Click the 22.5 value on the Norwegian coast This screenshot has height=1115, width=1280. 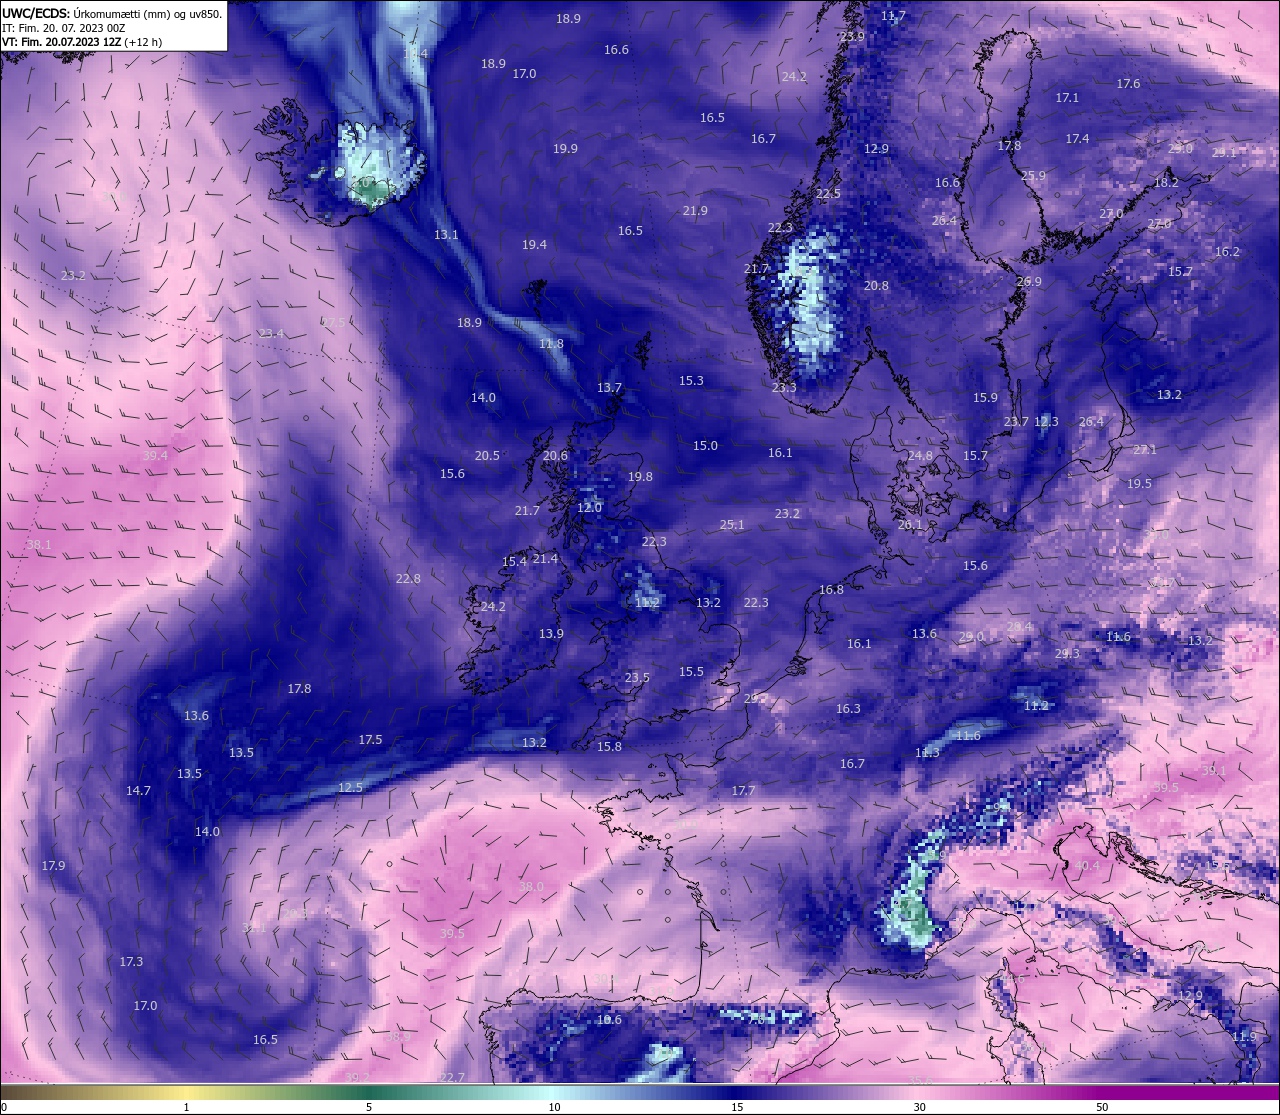coord(828,194)
